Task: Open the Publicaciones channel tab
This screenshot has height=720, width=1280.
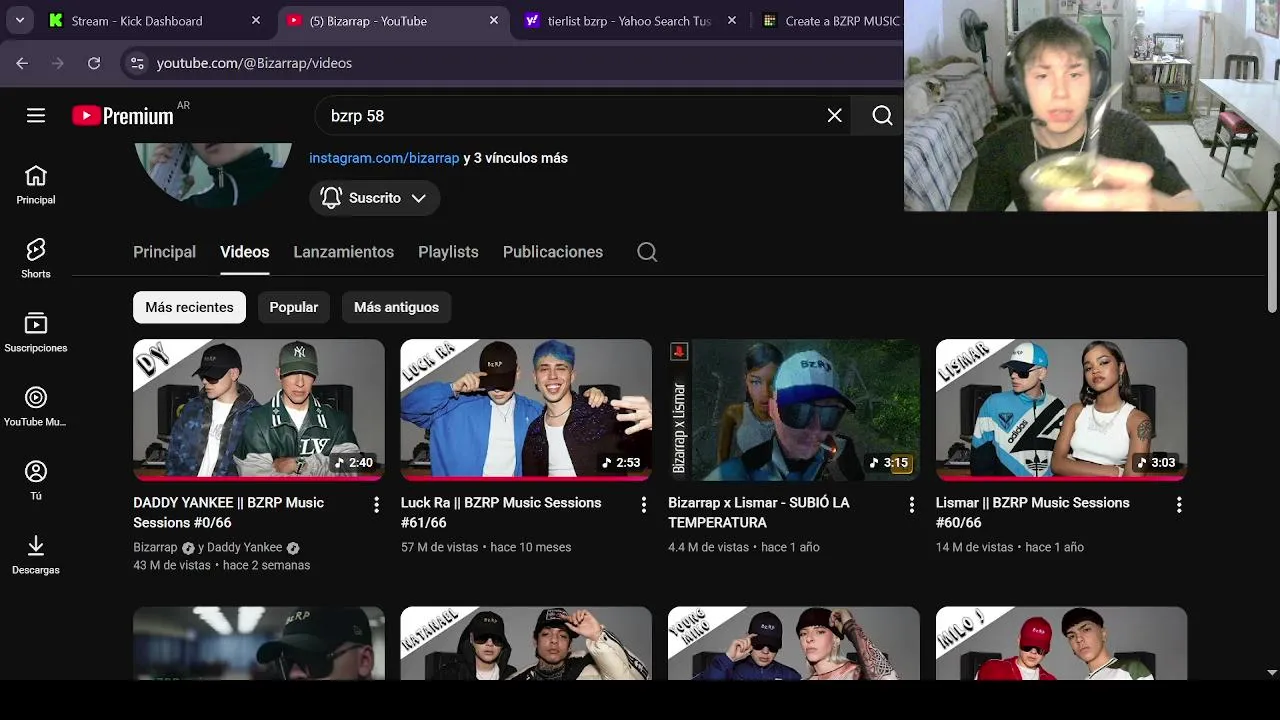Action: pyautogui.click(x=553, y=252)
